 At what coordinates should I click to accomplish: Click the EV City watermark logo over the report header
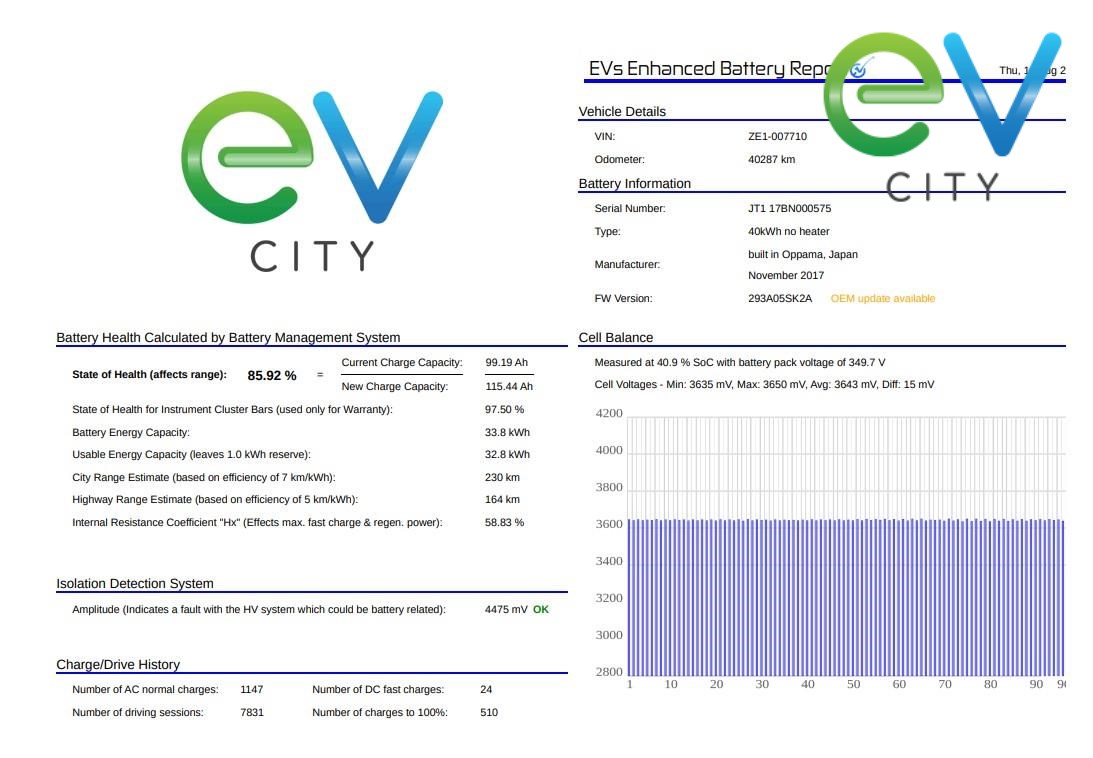point(942,115)
